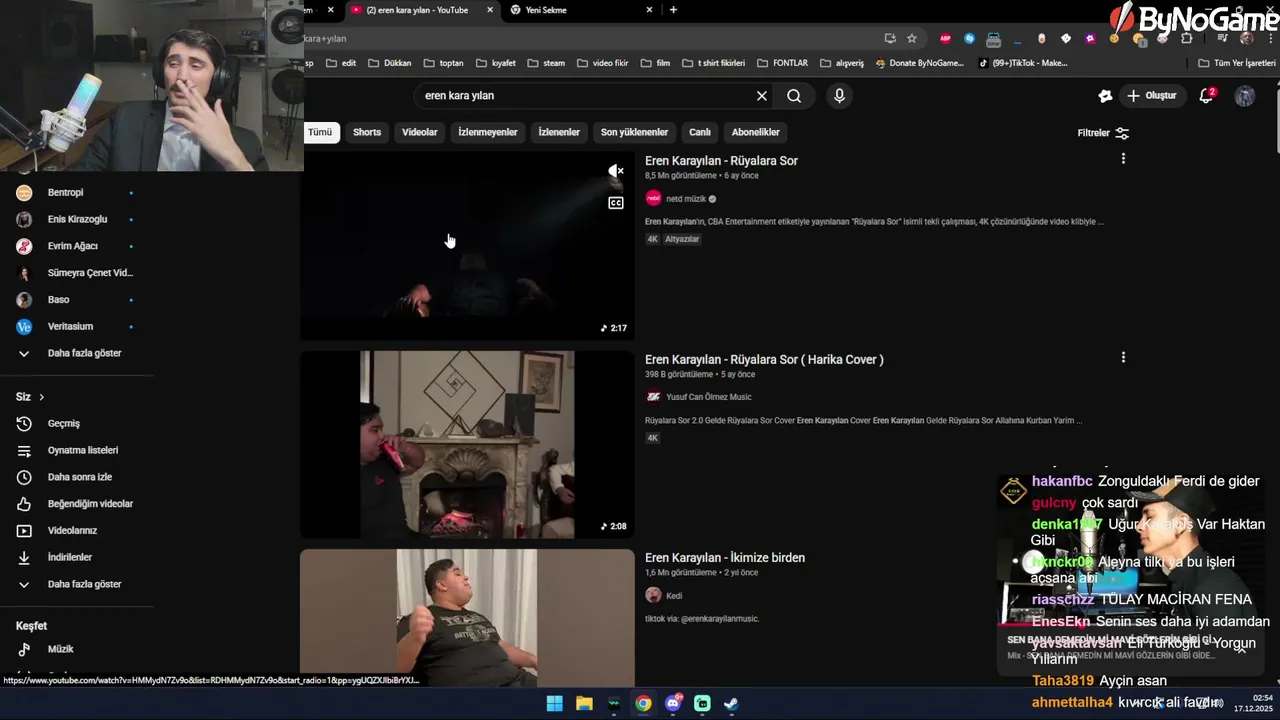This screenshot has height=720, width=1280.
Task: Start voice search with microphone icon
Action: 839,96
